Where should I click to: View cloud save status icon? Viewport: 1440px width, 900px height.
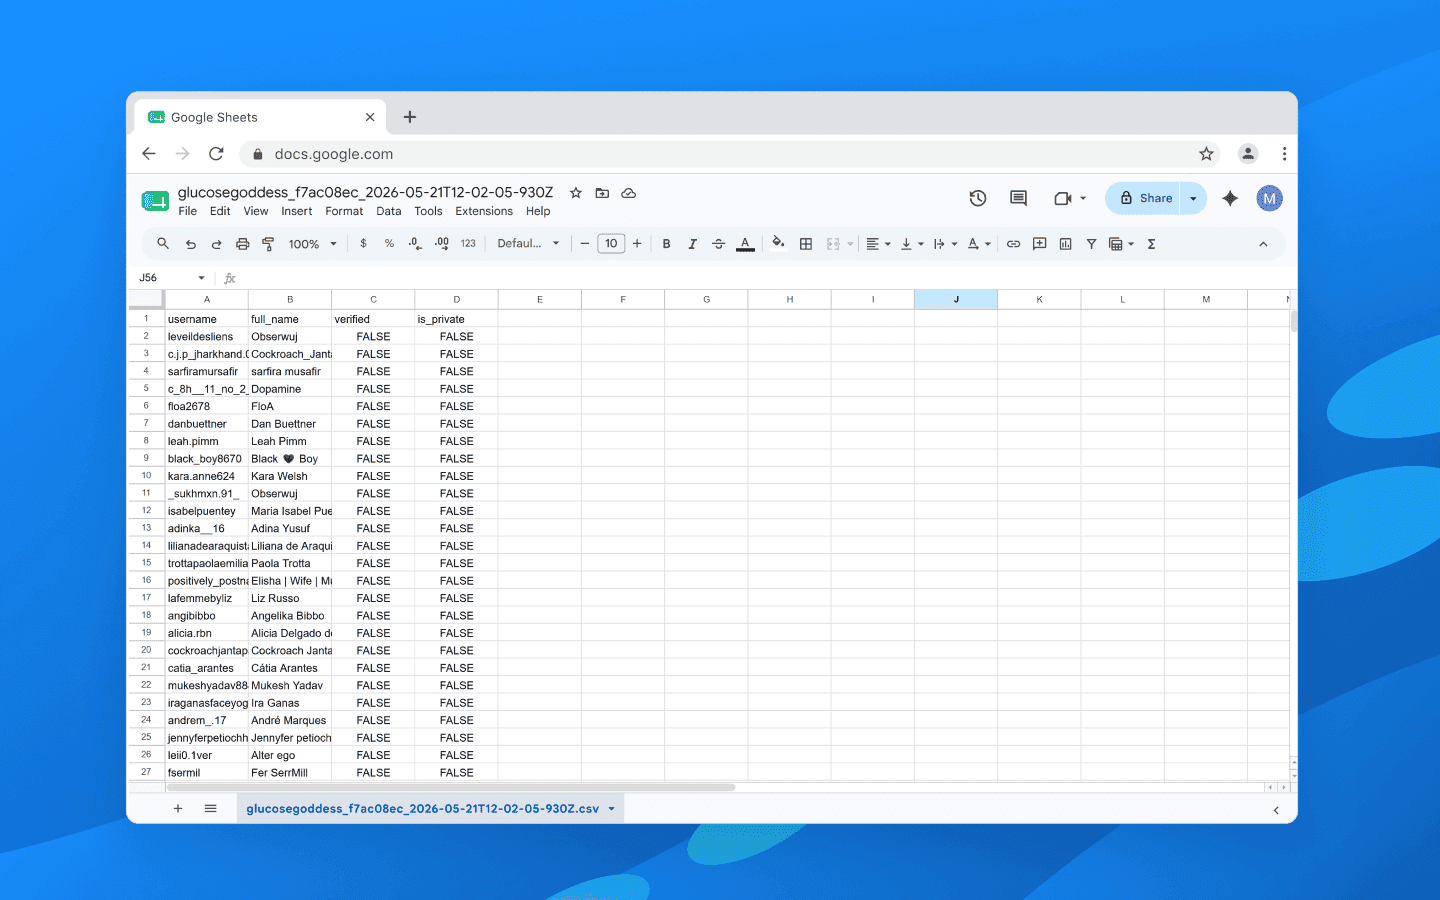click(628, 193)
